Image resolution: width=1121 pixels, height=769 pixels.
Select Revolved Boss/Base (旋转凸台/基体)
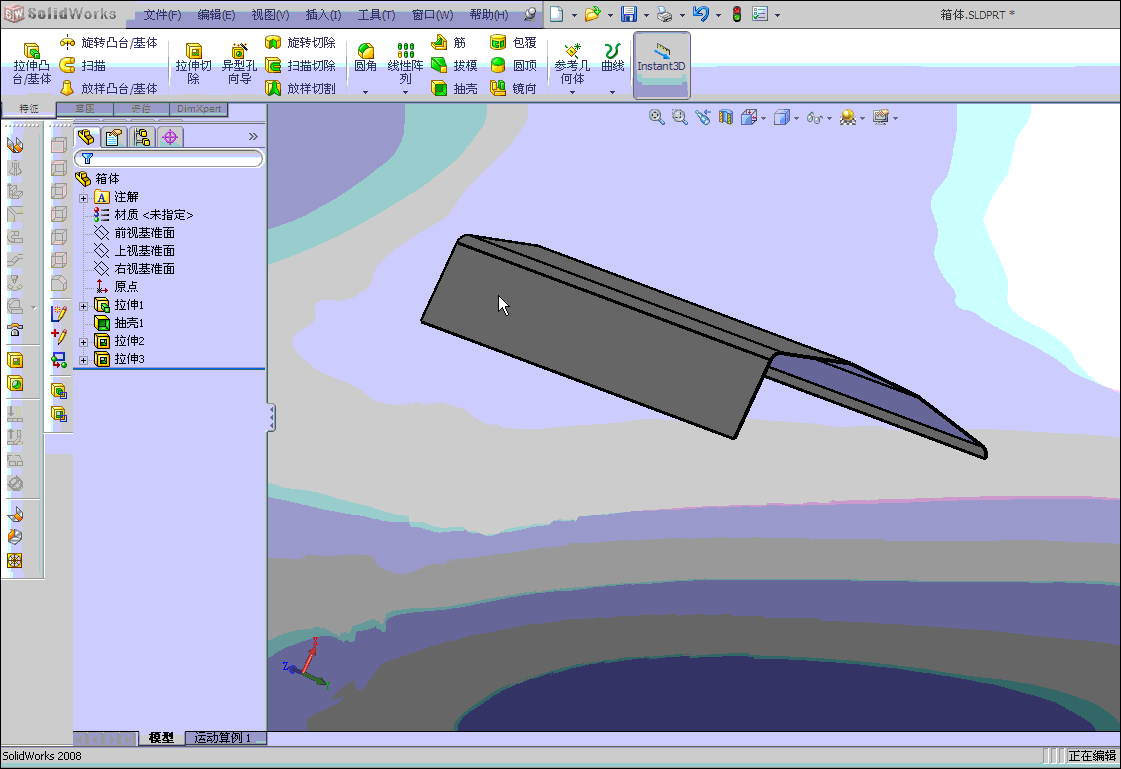[x=109, y=43]
